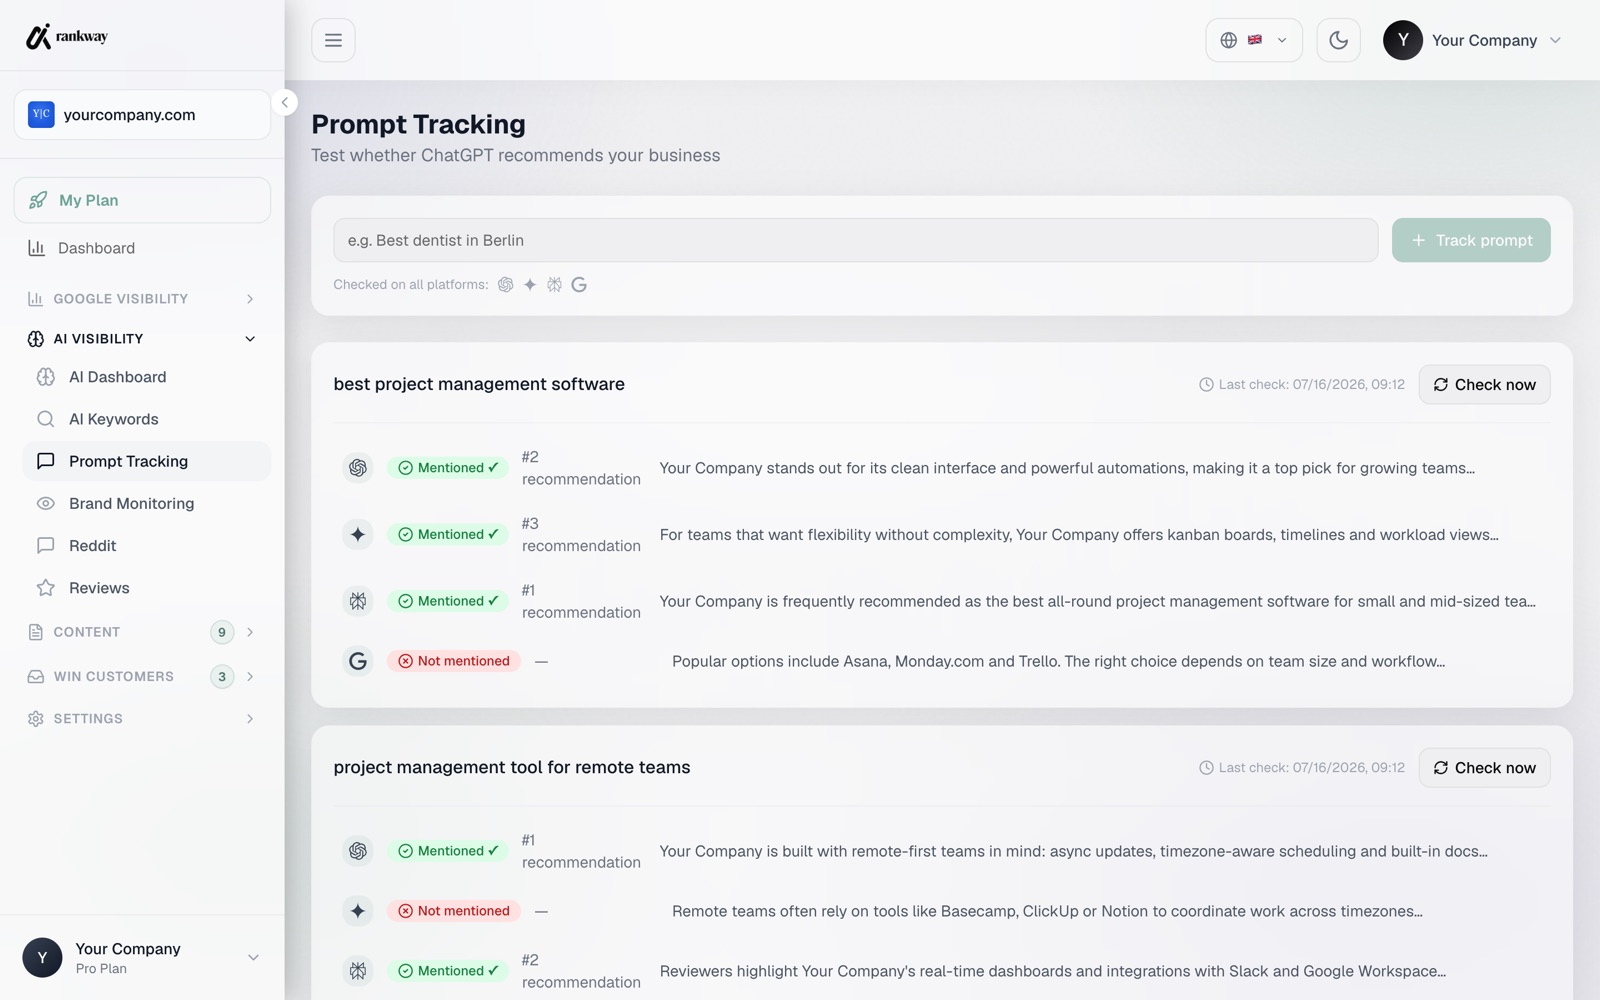Expand the Content section
The width and height of the screenshot is (1600, 1000).
point(142,632)
